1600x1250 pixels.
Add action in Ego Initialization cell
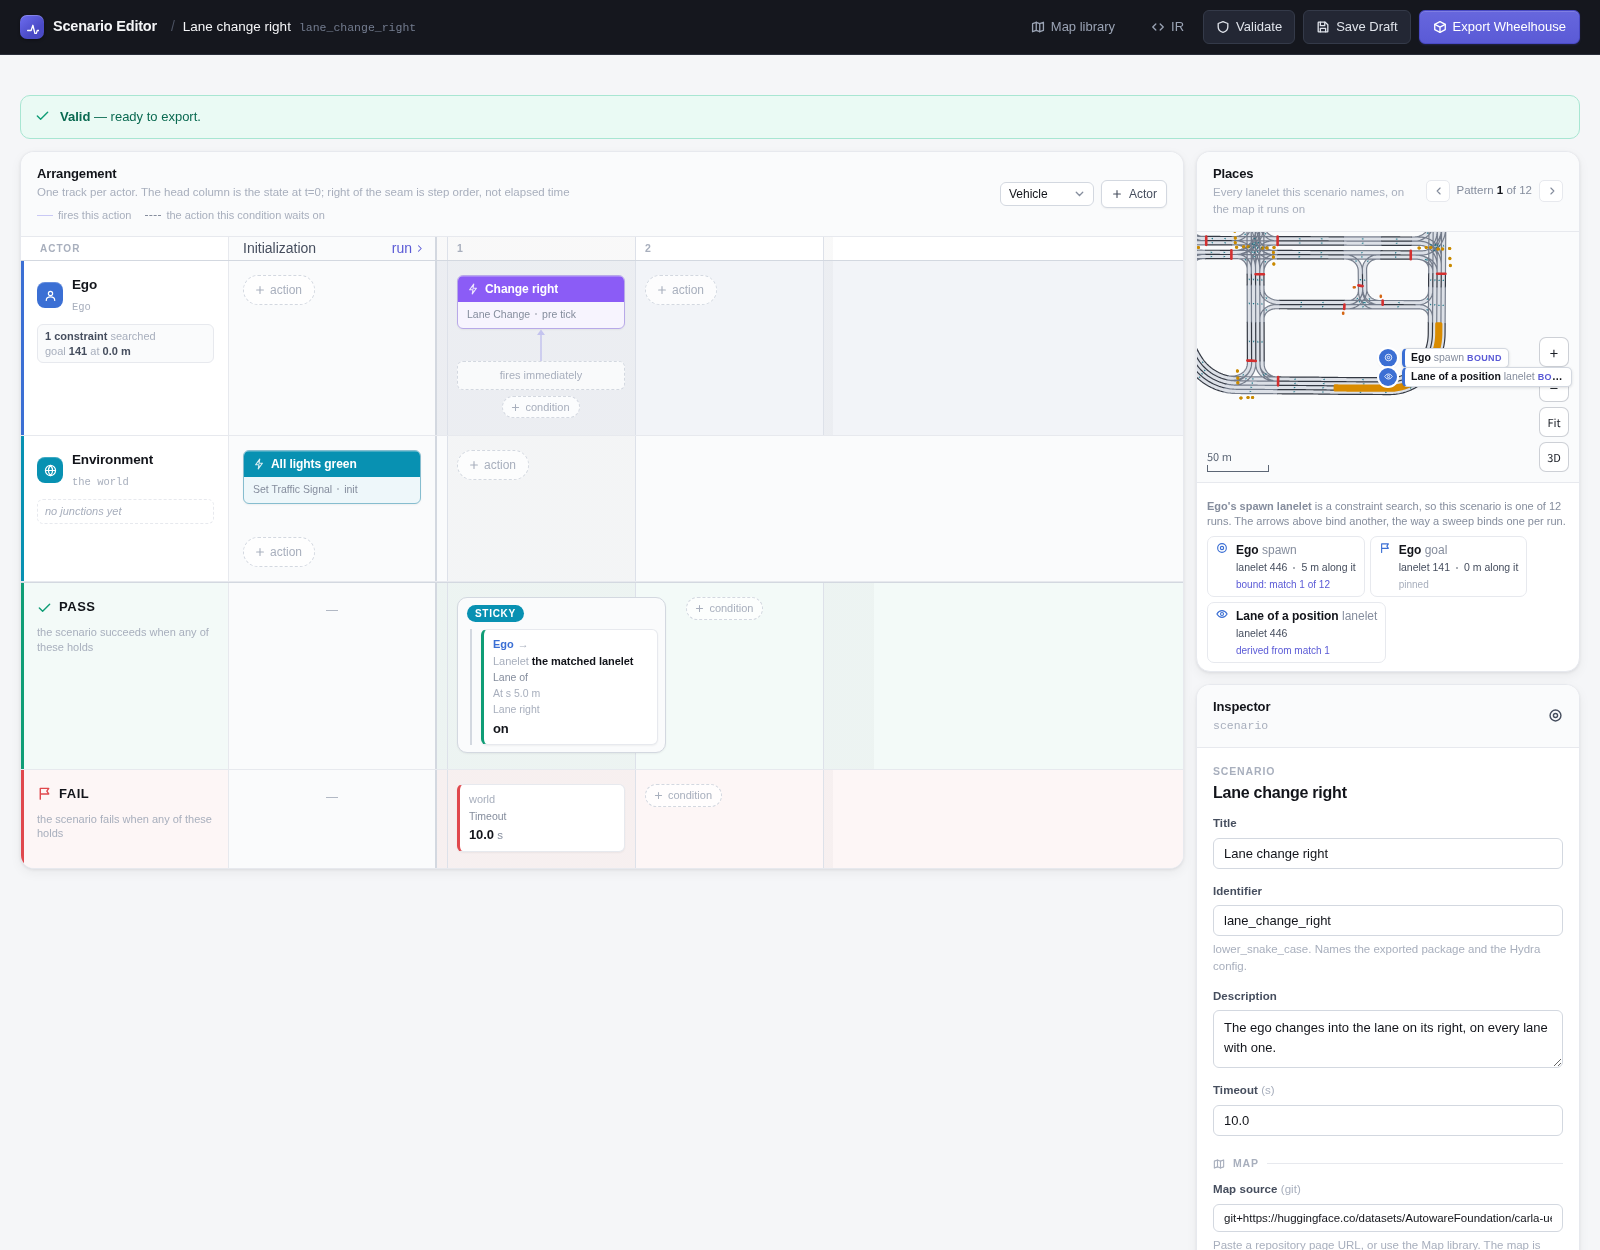(x=279, y=290)
